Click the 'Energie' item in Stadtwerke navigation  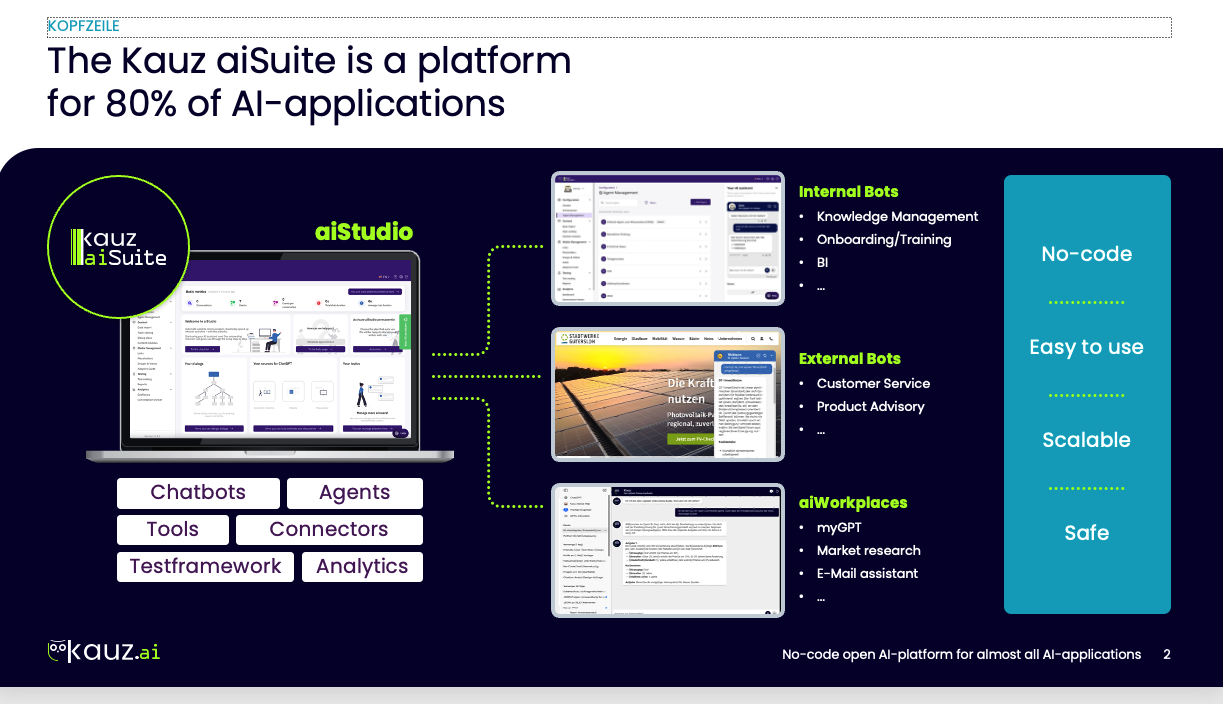click(621, 339)
